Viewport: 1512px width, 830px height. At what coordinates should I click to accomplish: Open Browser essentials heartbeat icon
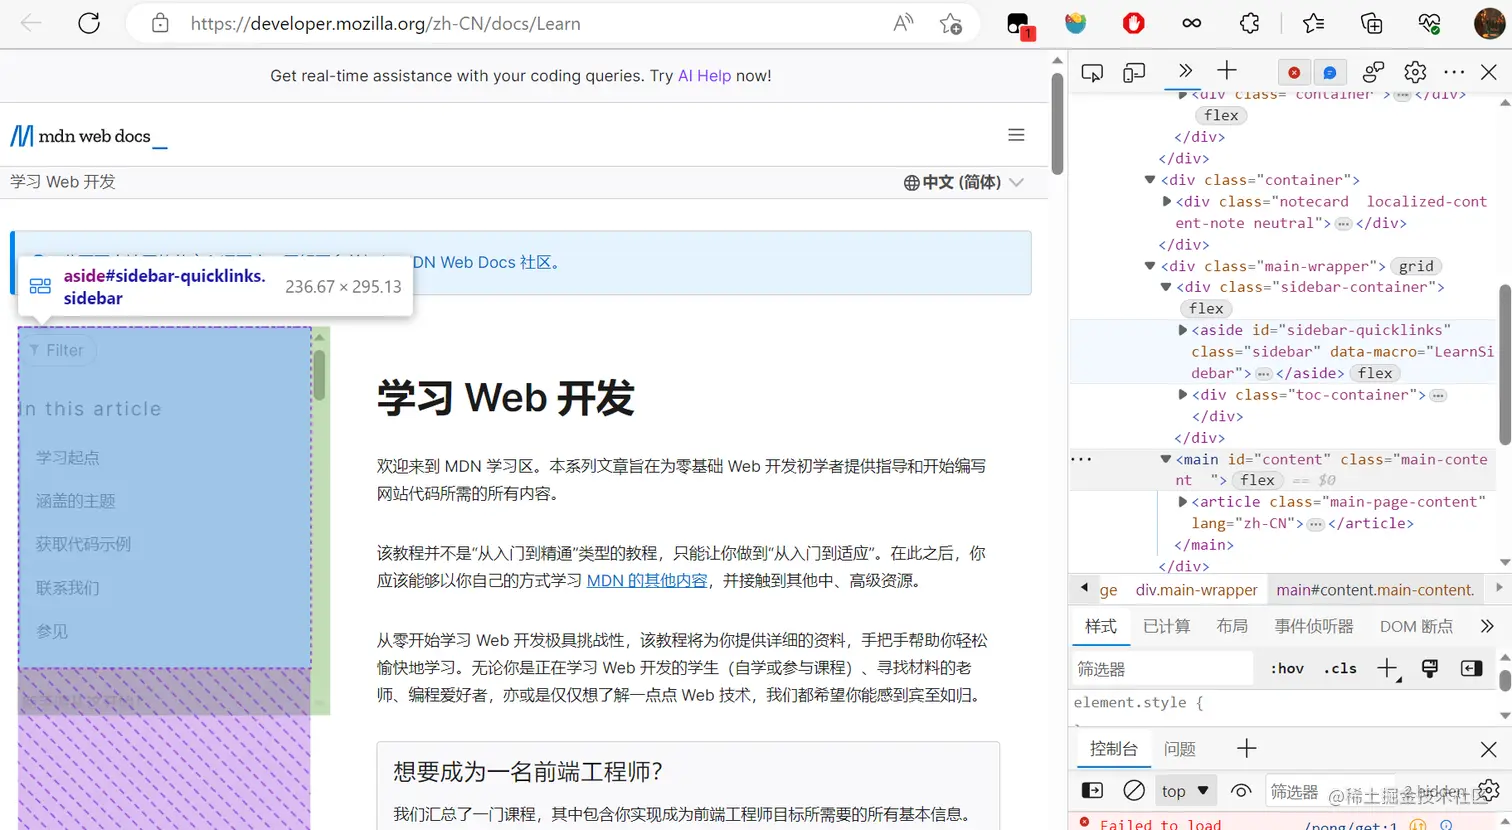click(x=1430, y=23)
